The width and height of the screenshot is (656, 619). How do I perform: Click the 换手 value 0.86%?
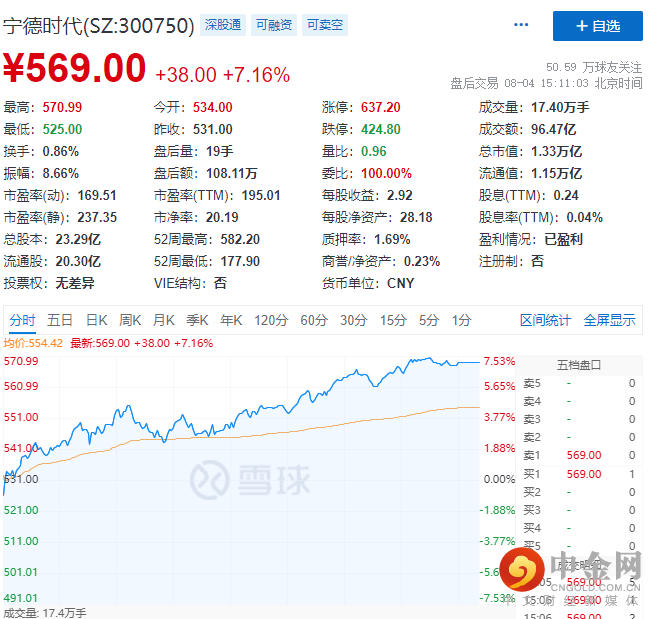(61, 151)
